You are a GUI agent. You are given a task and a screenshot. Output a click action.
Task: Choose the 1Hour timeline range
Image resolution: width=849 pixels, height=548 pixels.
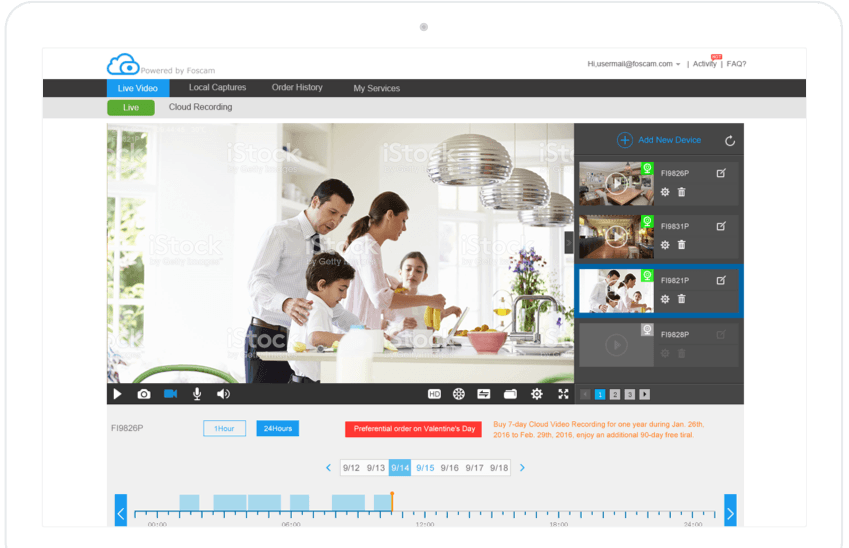point(224,428)
